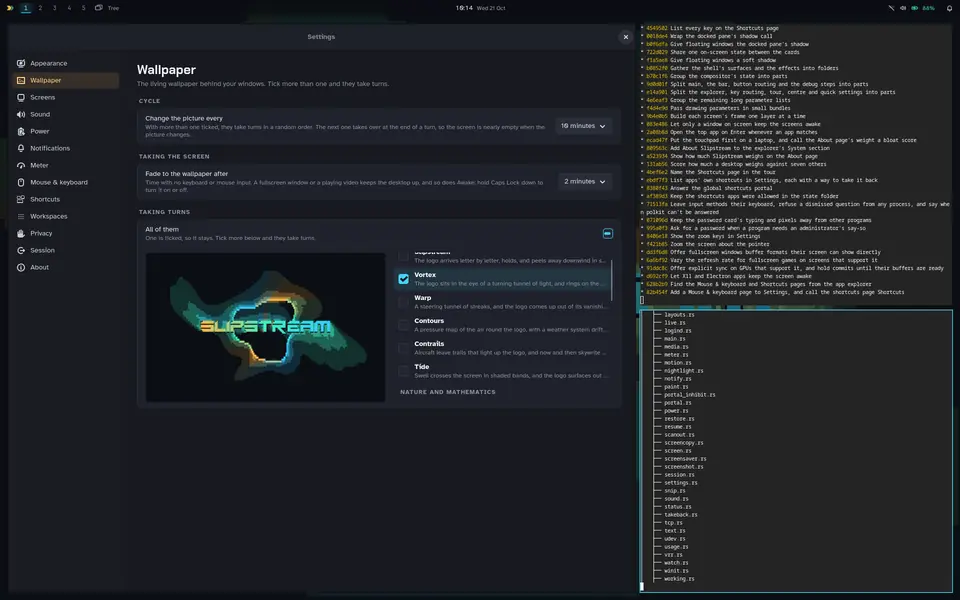Click the launcher arrows icon in top bar
The height and width of the screenshot is (600, 960).
[x=10, y=8]
